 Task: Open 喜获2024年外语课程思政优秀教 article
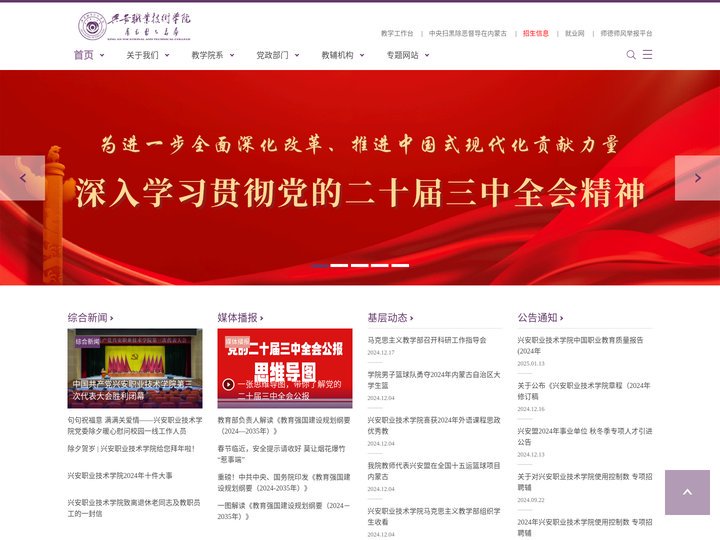click(x=434, y=426)
